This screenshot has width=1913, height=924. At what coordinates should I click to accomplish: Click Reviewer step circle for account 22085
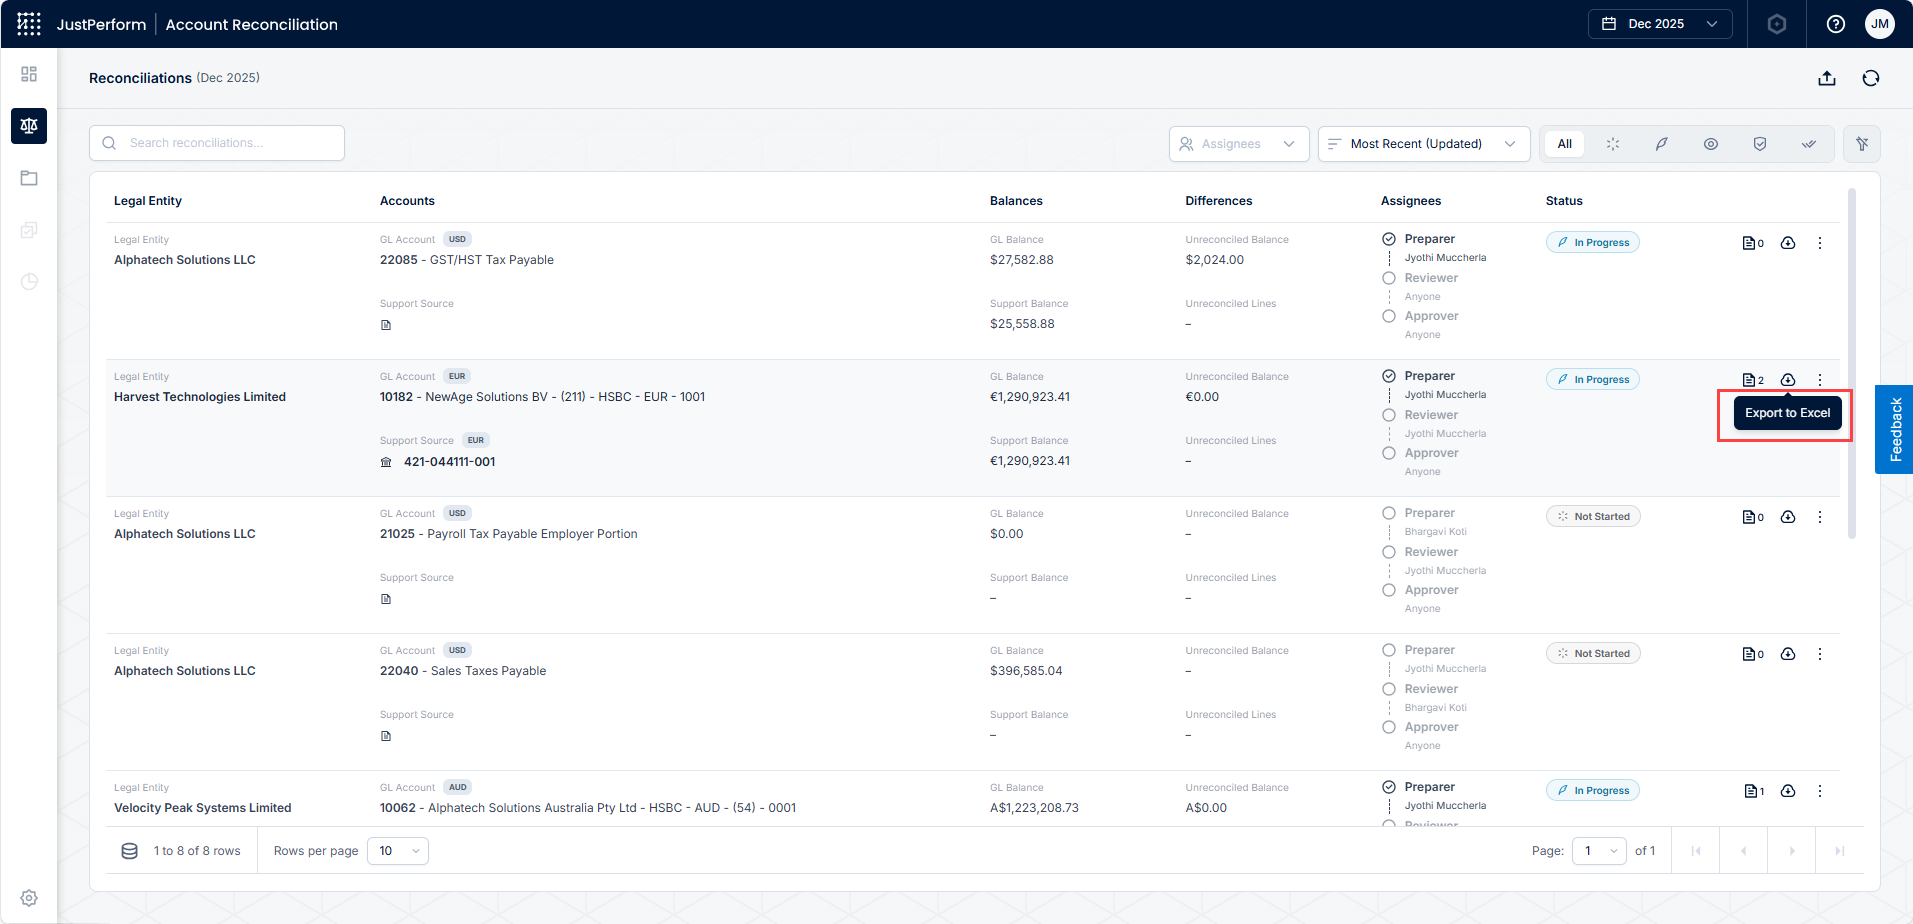coord(1389,278)
